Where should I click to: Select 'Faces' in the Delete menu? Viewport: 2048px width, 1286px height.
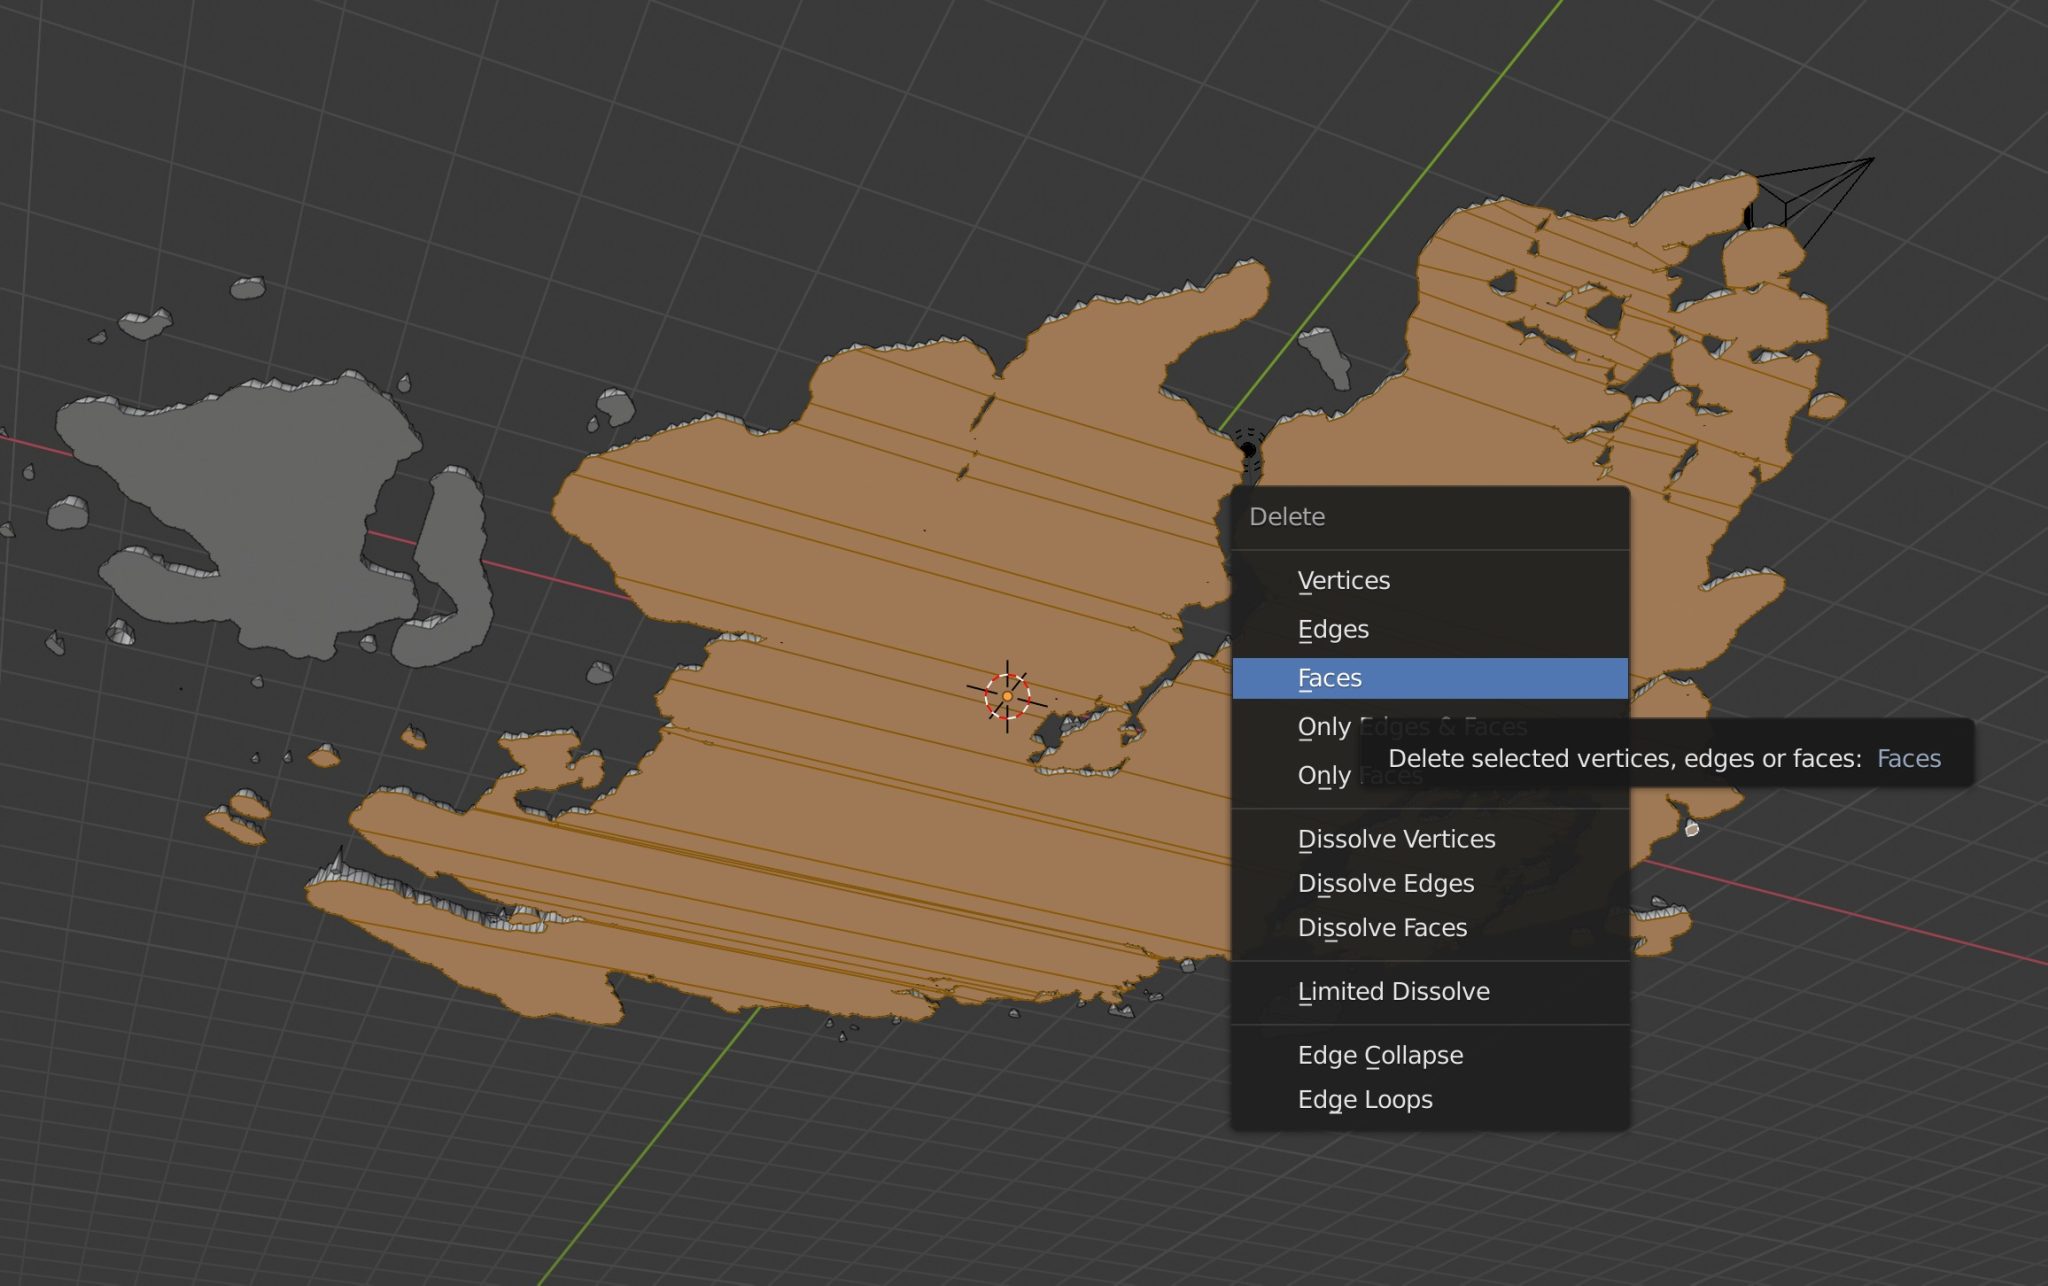coord(1330,677)
